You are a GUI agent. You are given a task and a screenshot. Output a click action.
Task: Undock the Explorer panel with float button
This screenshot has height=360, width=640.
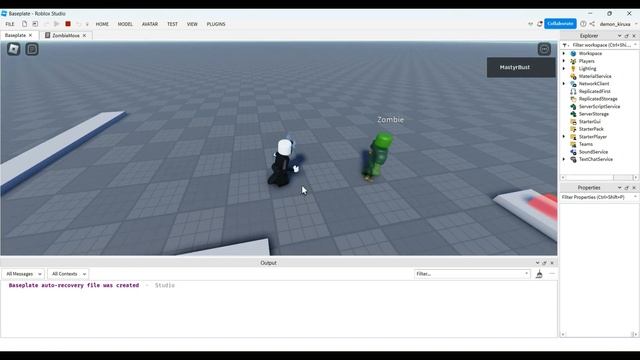627,36
